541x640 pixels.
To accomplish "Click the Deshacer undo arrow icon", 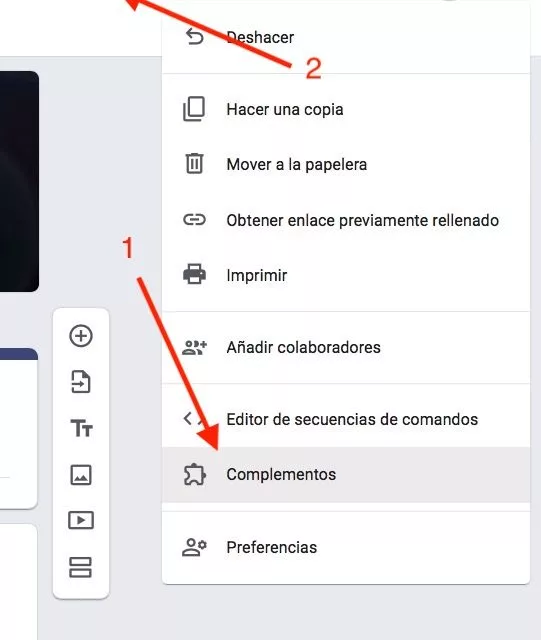I will [x=194, y=37].
